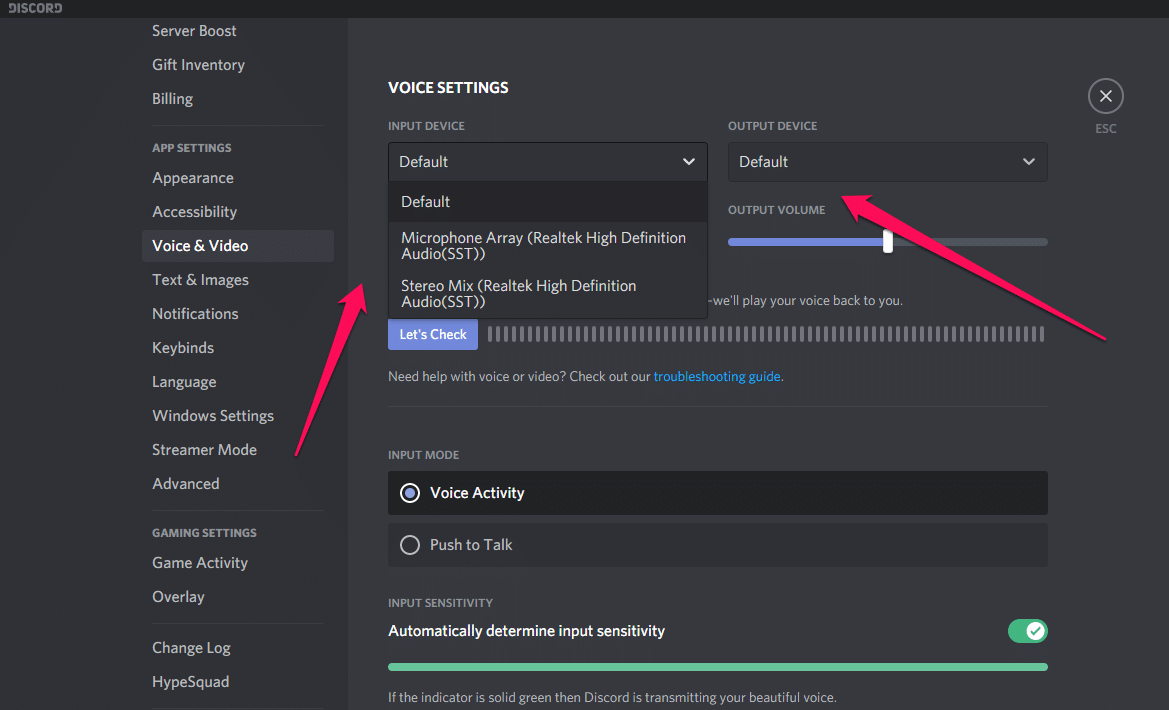Select Push to Talk input mode
Viewport: 1169px width, 710px height.
point(717,544)
